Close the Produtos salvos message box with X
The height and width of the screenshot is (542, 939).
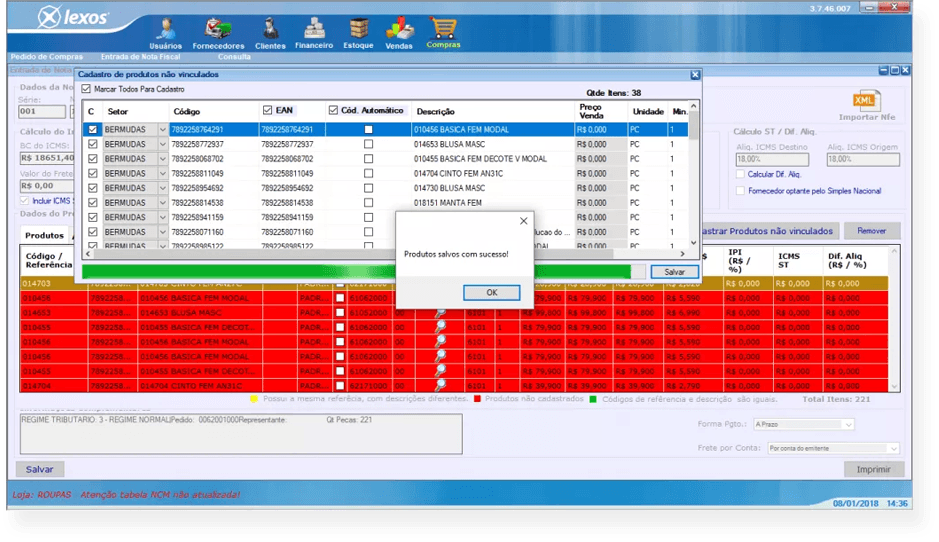[x=523, y=221]
